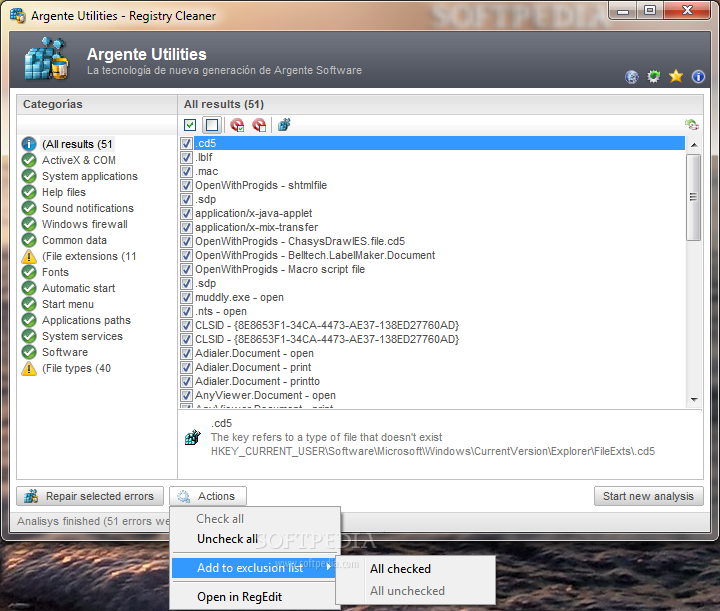This screenshot has width=720, height=611.
Task: Click green check icon beside Help files
Action: [x=29, y=192]
